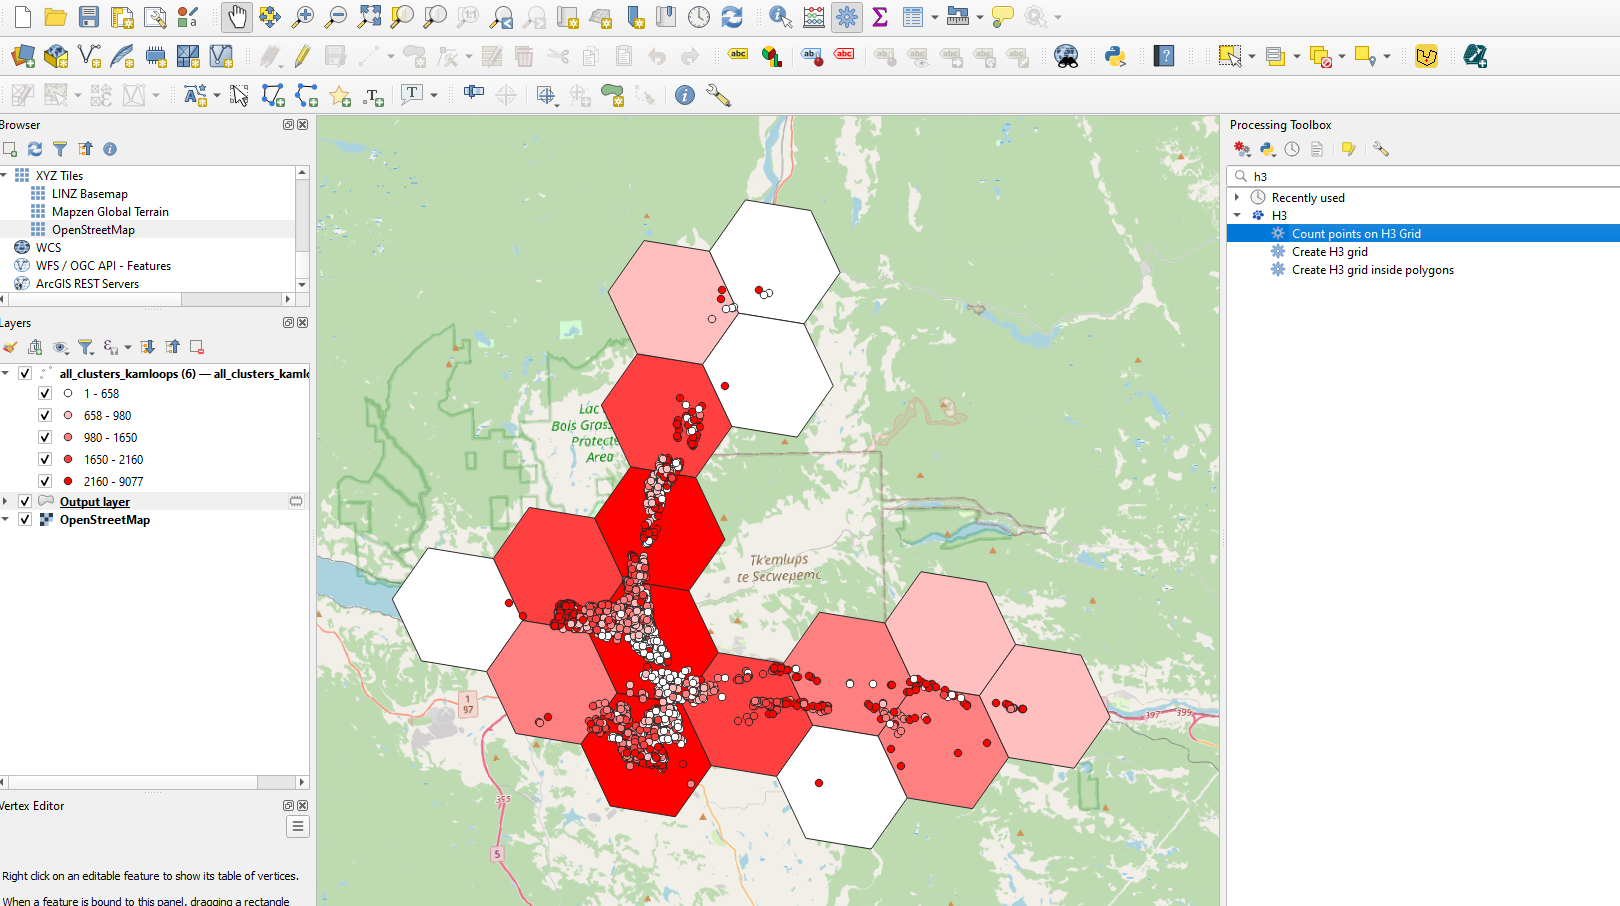
Task: Open text annotation dropdown arrow
Action: coord(433,95)
